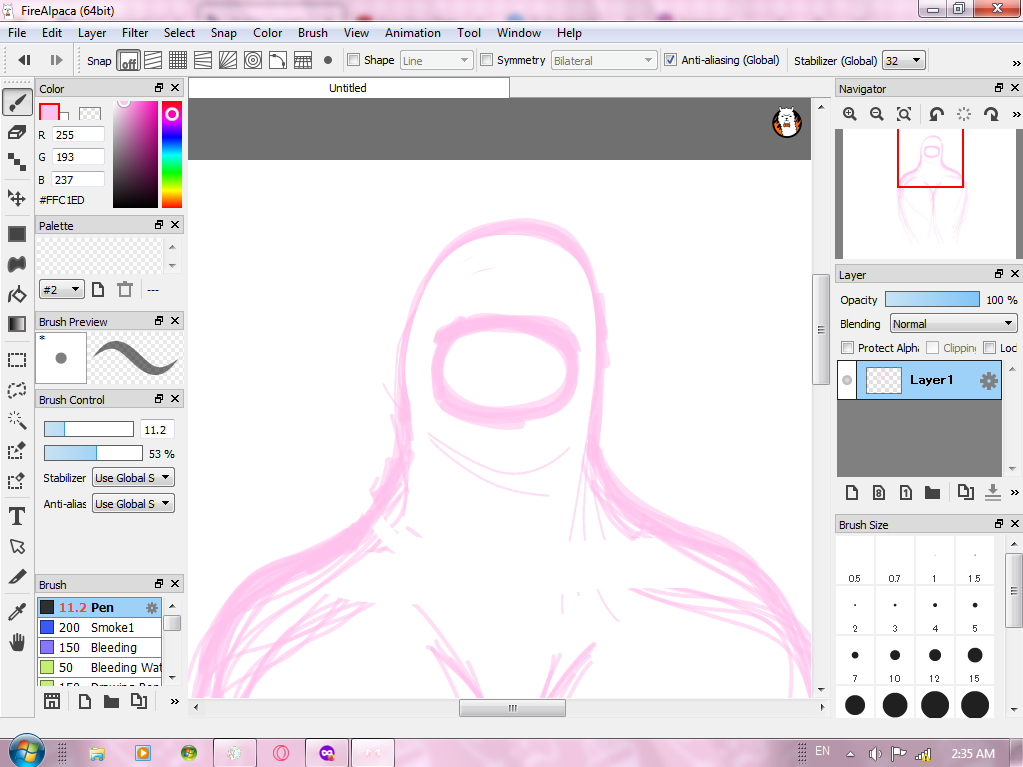Toggle the Symmetry checkbox
The width and height of the screenshot is (1023, 767).
click(x=486, y=60)
